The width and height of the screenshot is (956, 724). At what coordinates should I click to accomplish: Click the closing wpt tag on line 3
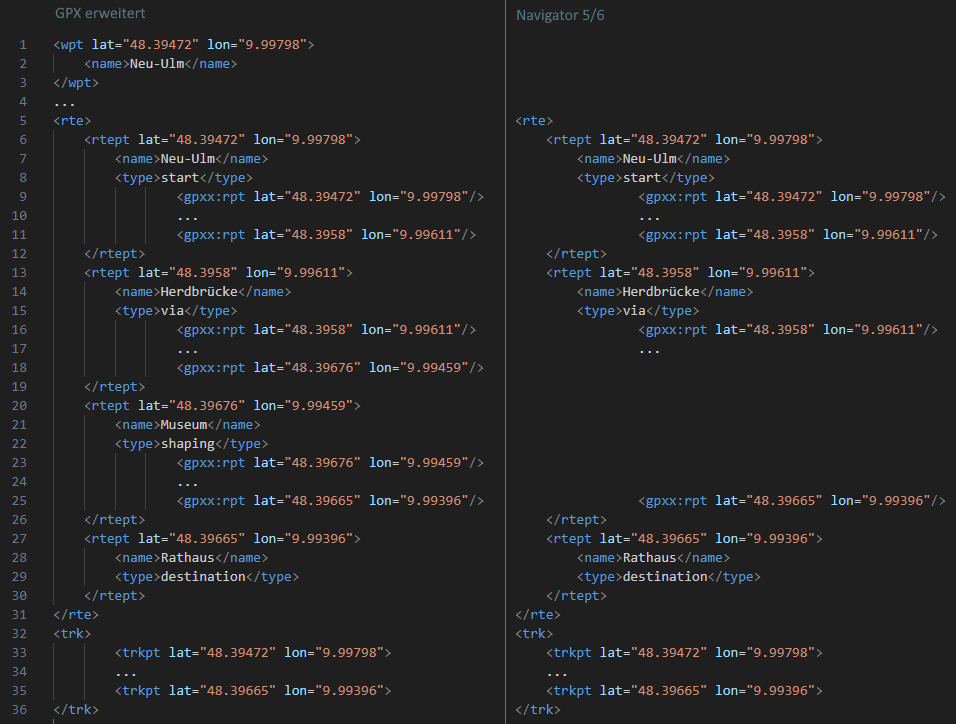pyautogui.click(x=76, y=83)
